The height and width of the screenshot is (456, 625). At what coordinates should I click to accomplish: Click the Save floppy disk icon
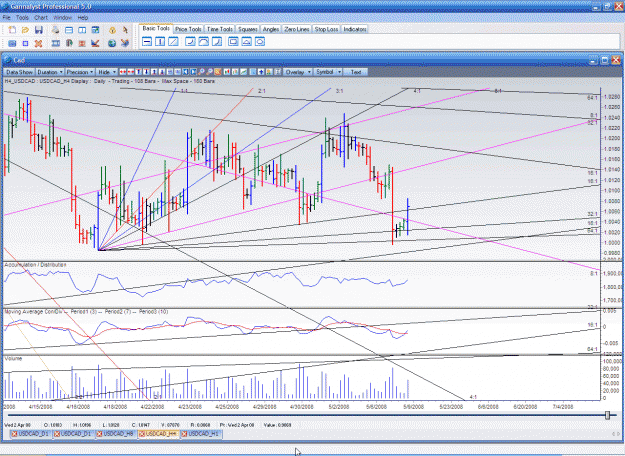pos(39,30)
